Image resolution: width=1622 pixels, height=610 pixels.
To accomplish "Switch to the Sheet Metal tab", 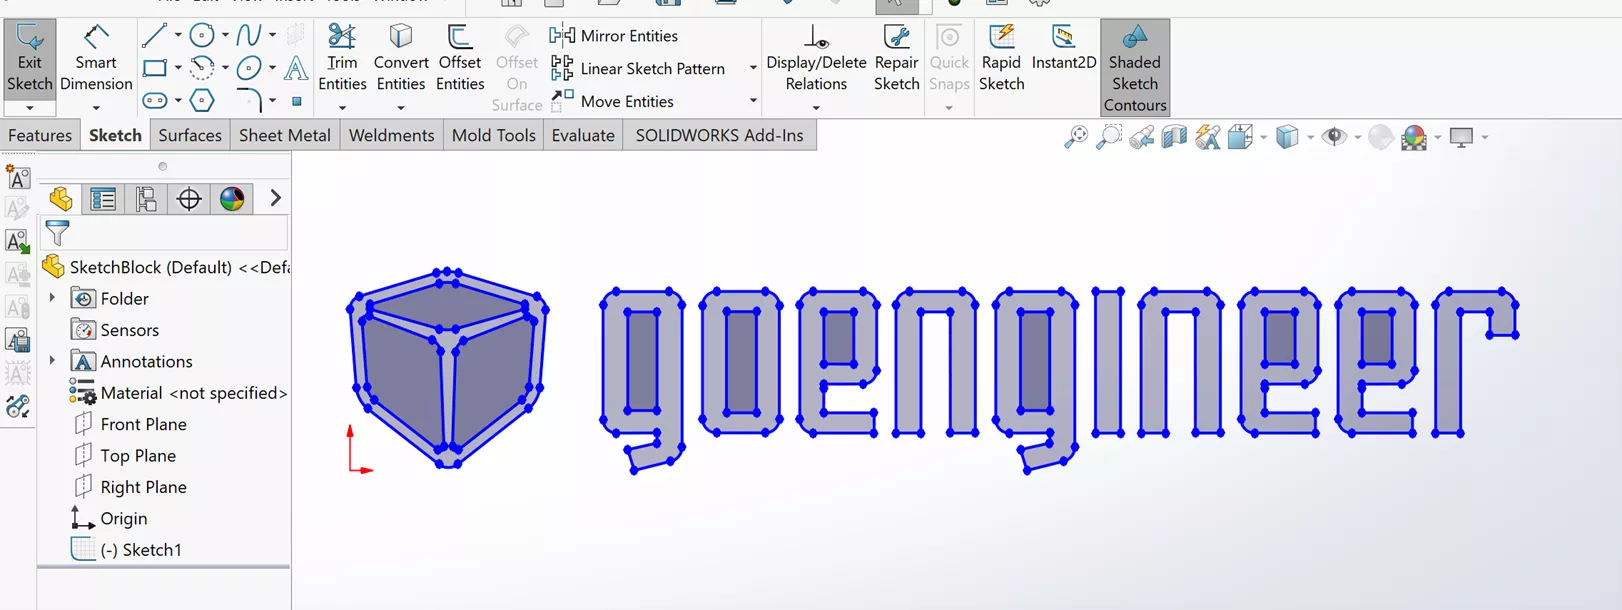I will [x=285, y=135].
